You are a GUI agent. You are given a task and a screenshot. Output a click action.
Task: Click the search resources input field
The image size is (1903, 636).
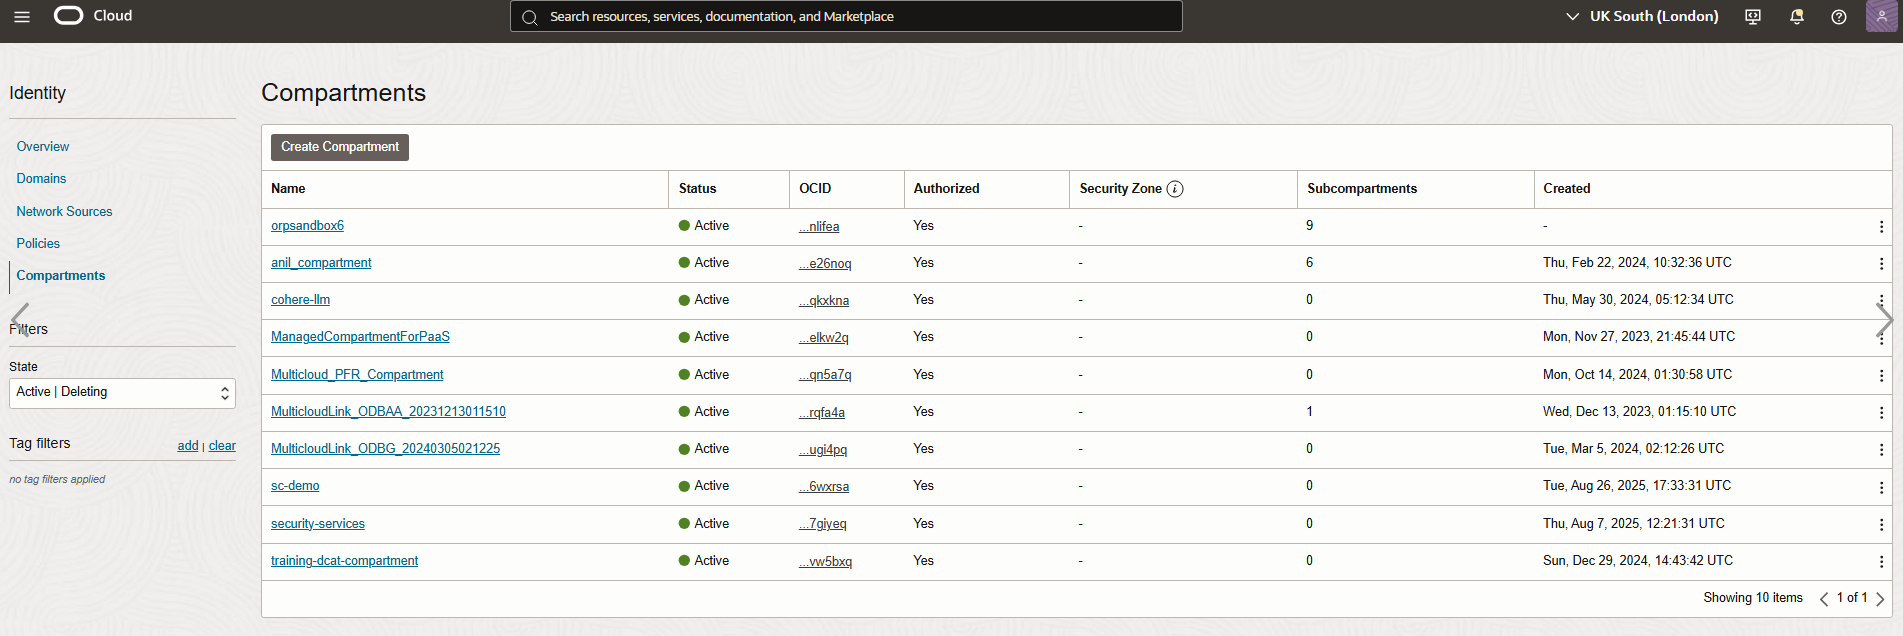tap(846, 16)
